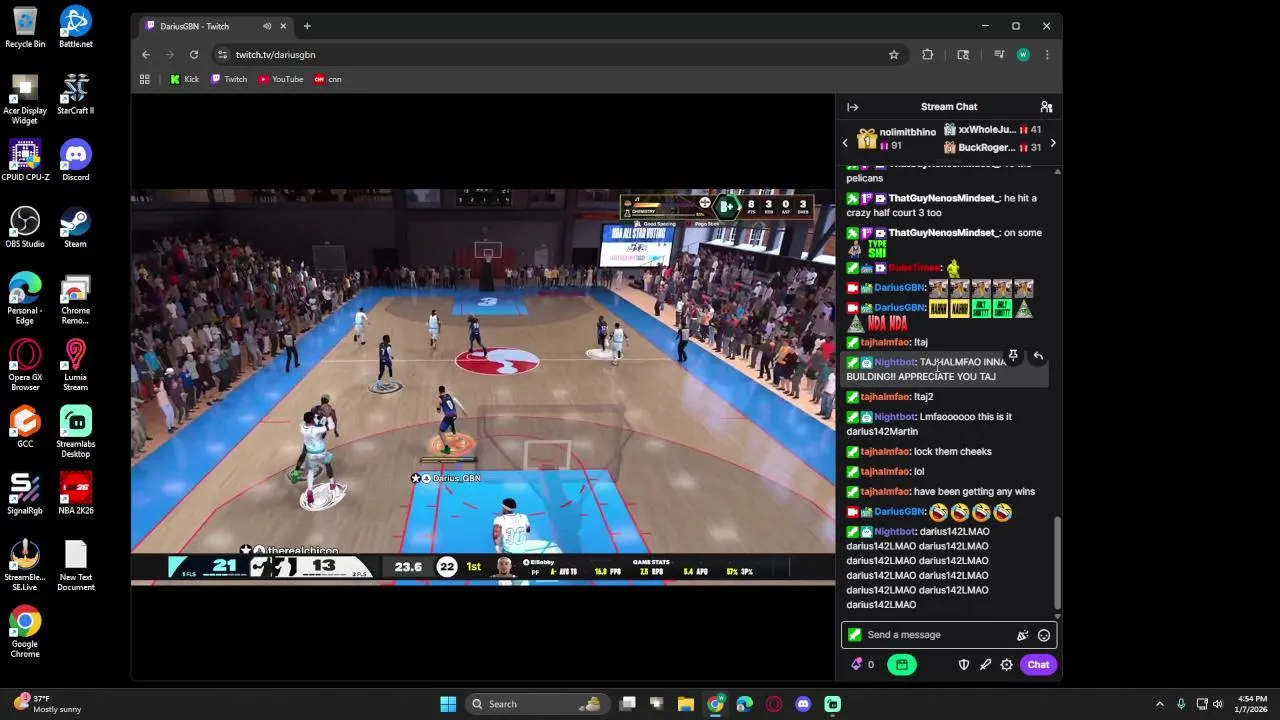Open the channel points balance

coord(862,665)
